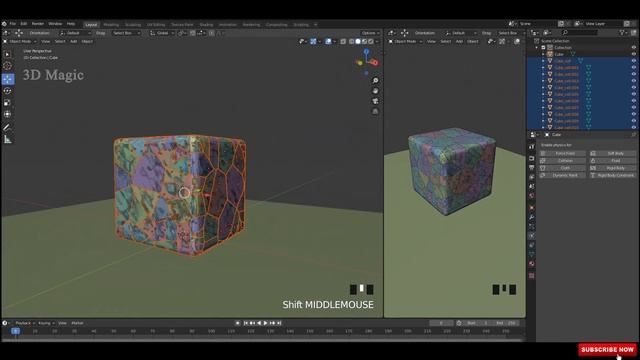Click the outliner search field
This screenshot has width=640, height=360.
pyautogui.click(x=580, y=32)
